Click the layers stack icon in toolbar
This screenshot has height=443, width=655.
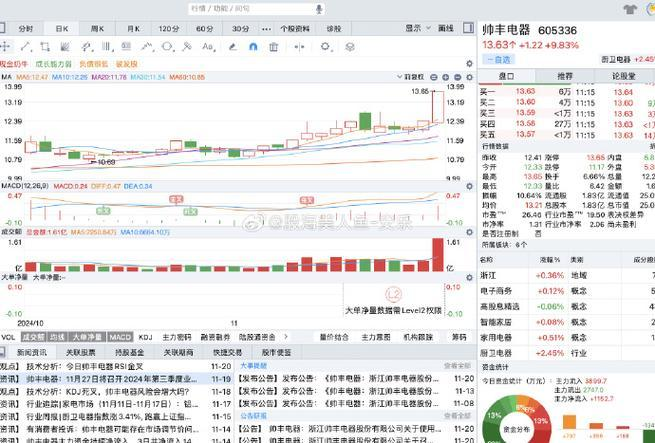[350, 46]
